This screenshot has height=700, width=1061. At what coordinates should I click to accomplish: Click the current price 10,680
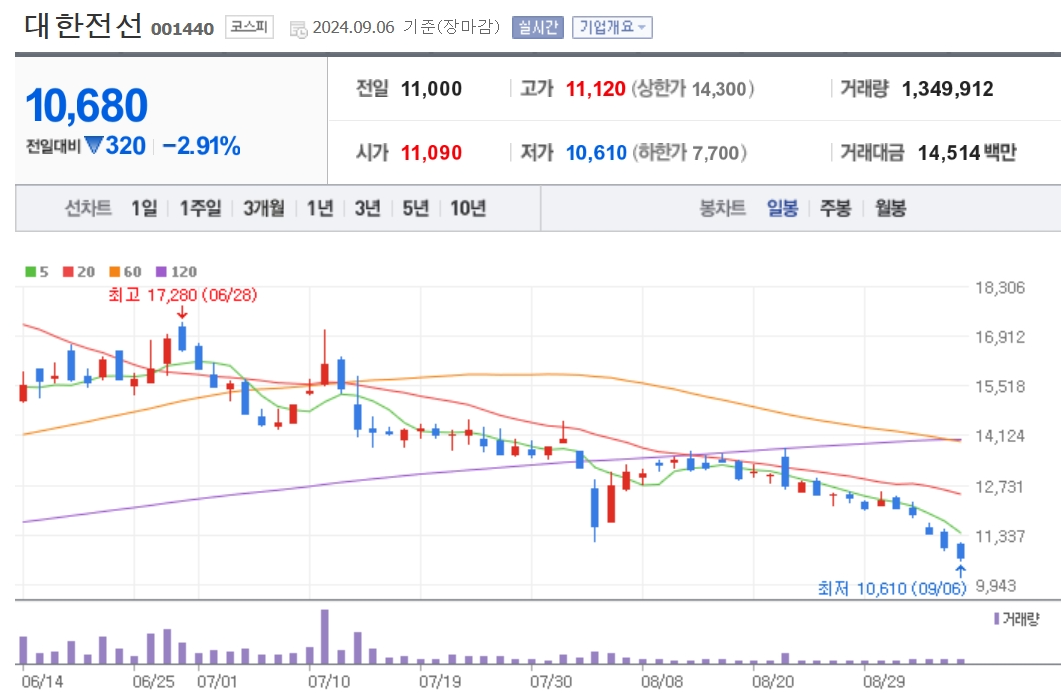click(x=86, y=106)
